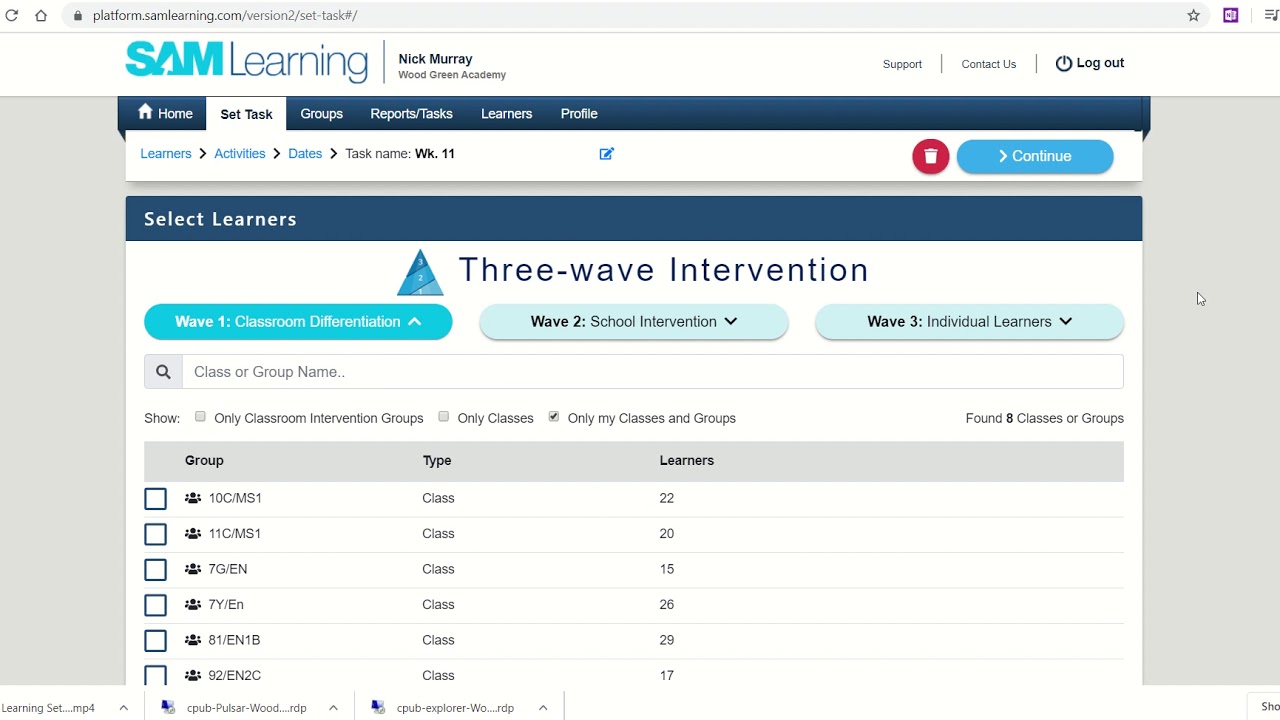Click the group icon beside 7Y/En
Viewport: 1280px width, 720px height.
point(193,605)
